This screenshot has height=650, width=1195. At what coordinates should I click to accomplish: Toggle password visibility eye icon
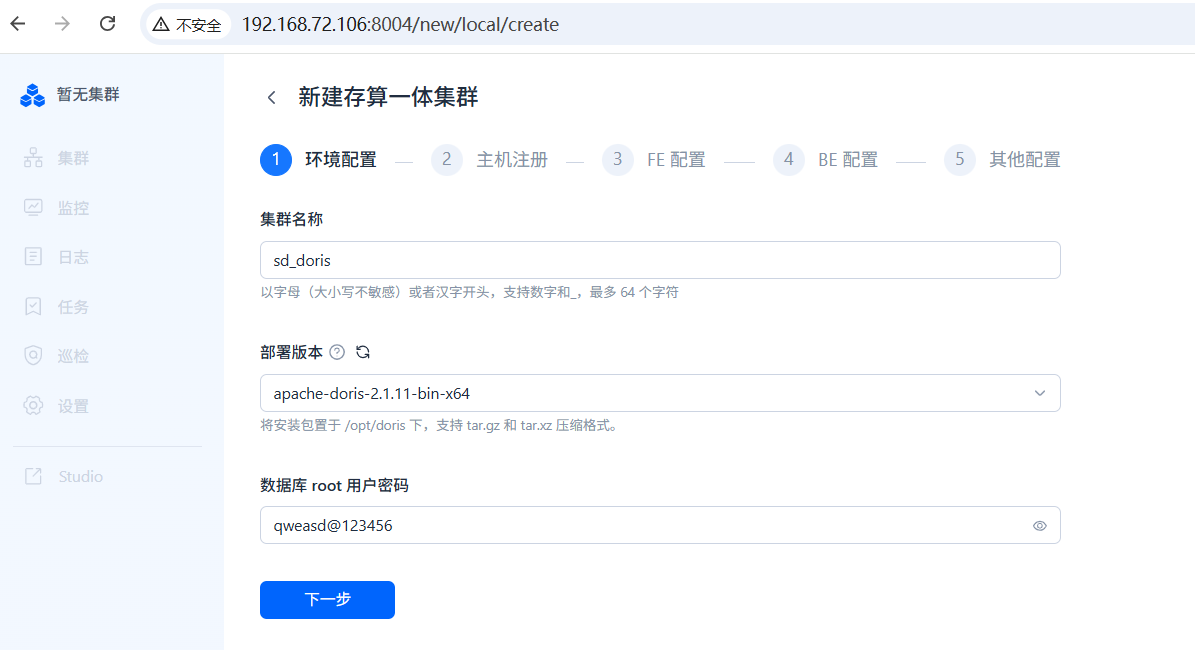coord(1040,525)
